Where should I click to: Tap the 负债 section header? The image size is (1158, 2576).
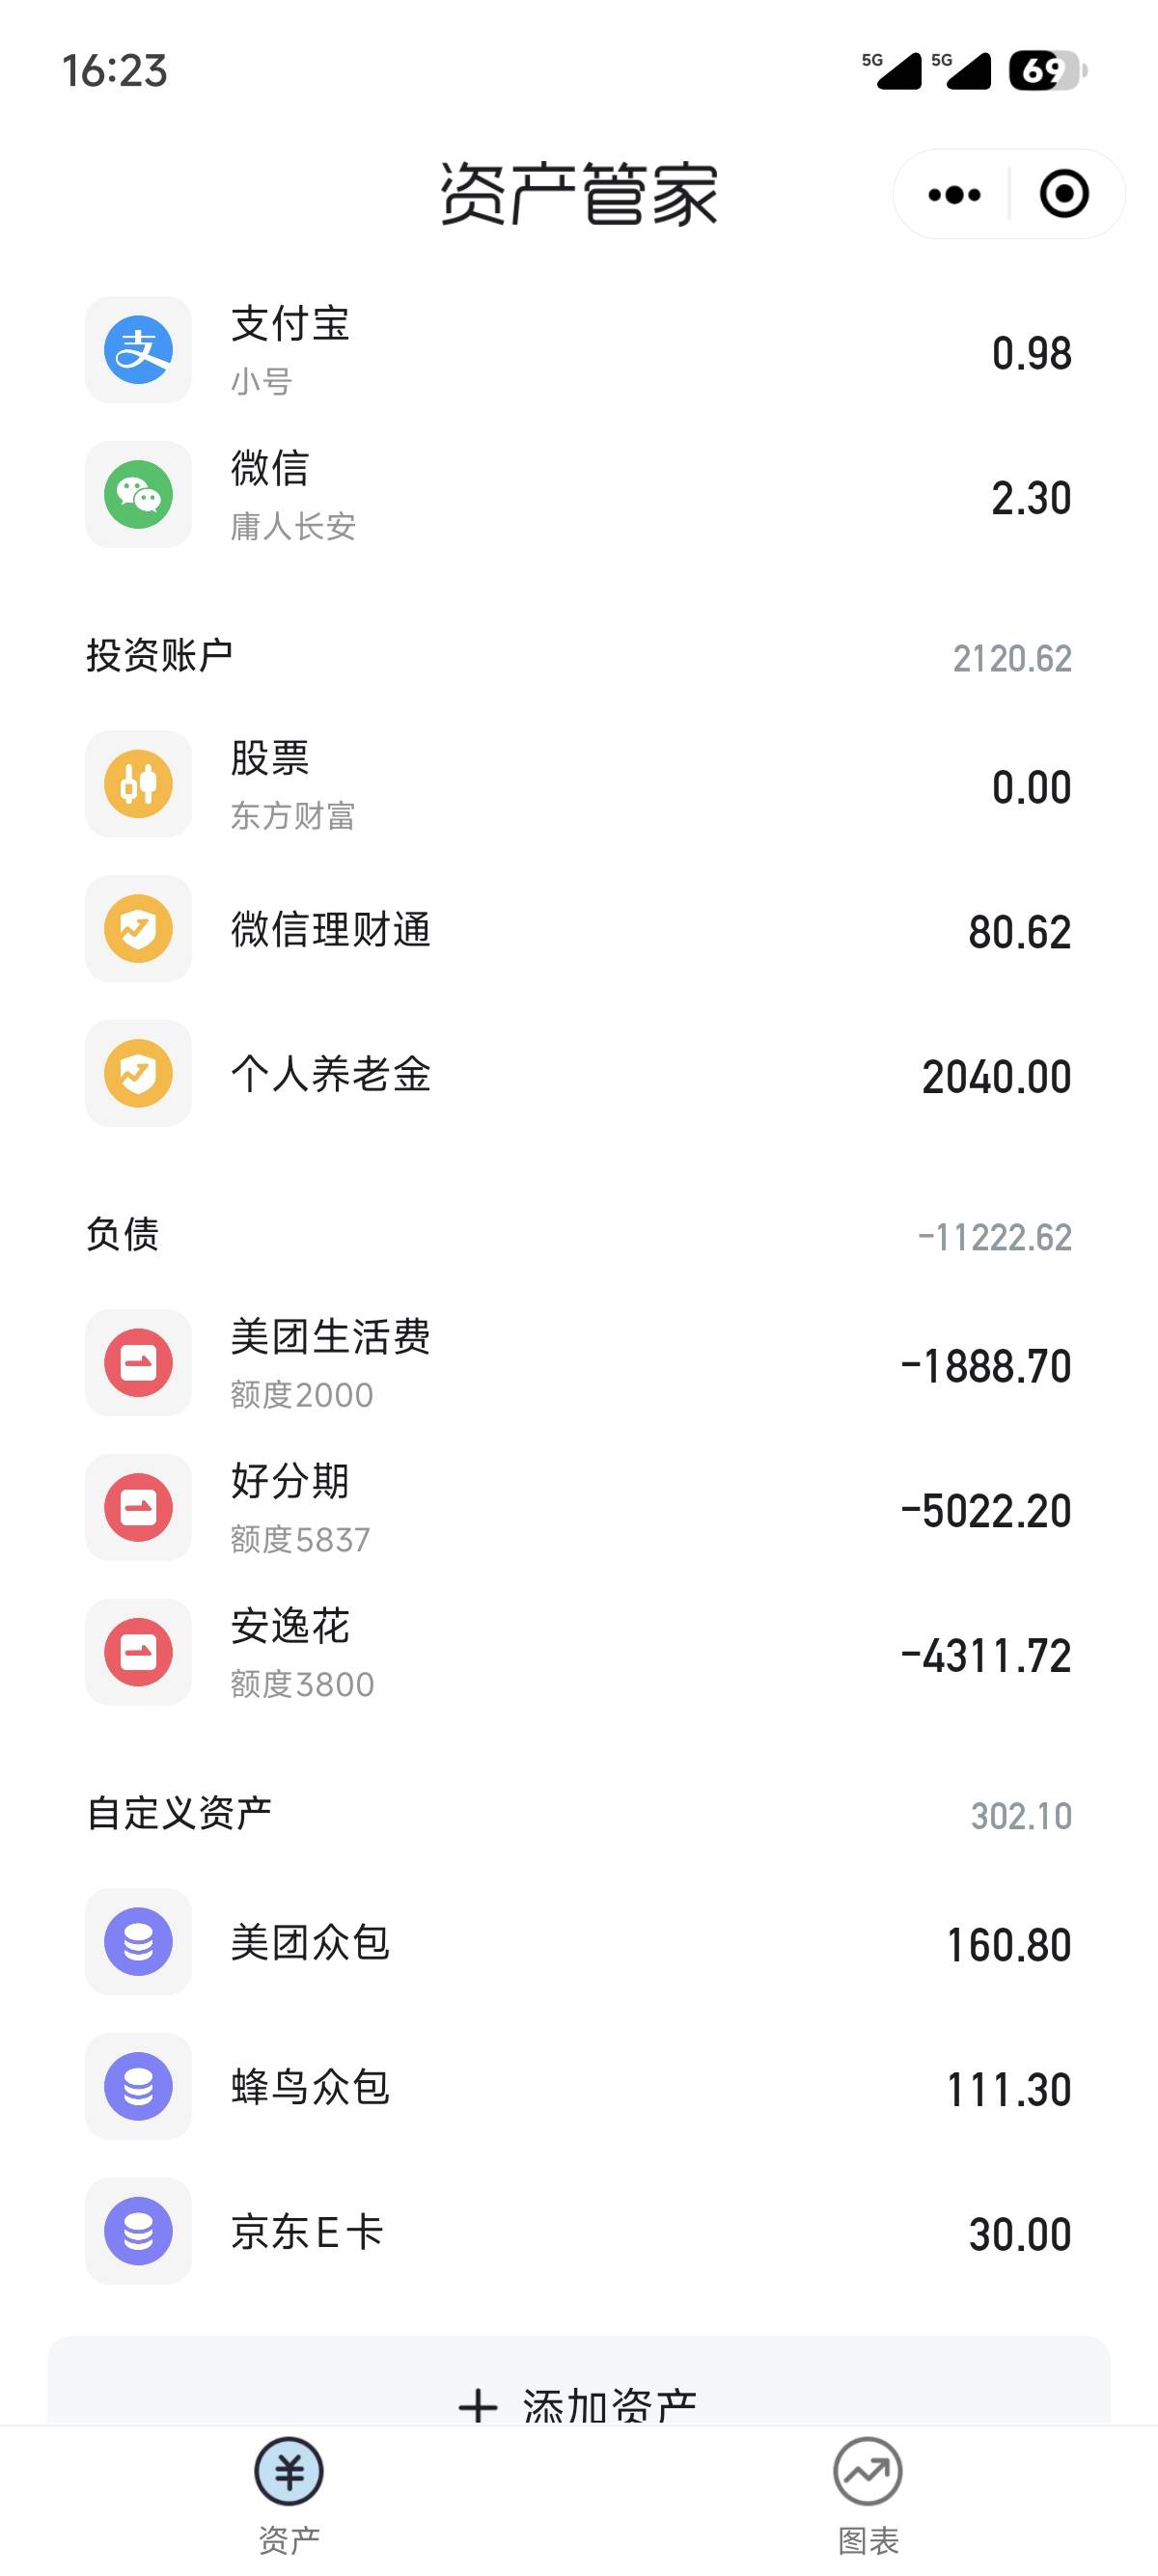(x=123, y=1235)
